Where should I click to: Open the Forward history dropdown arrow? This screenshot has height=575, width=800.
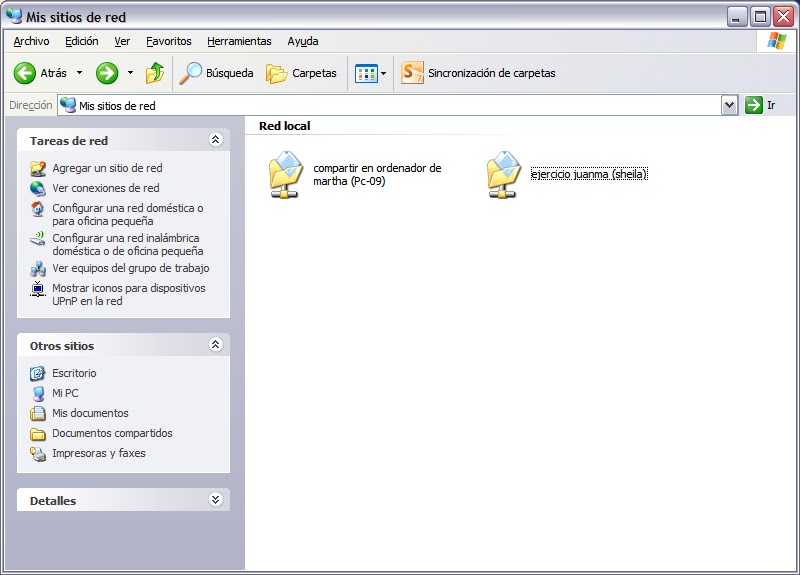pyautogui.click(x=130, y=73)
